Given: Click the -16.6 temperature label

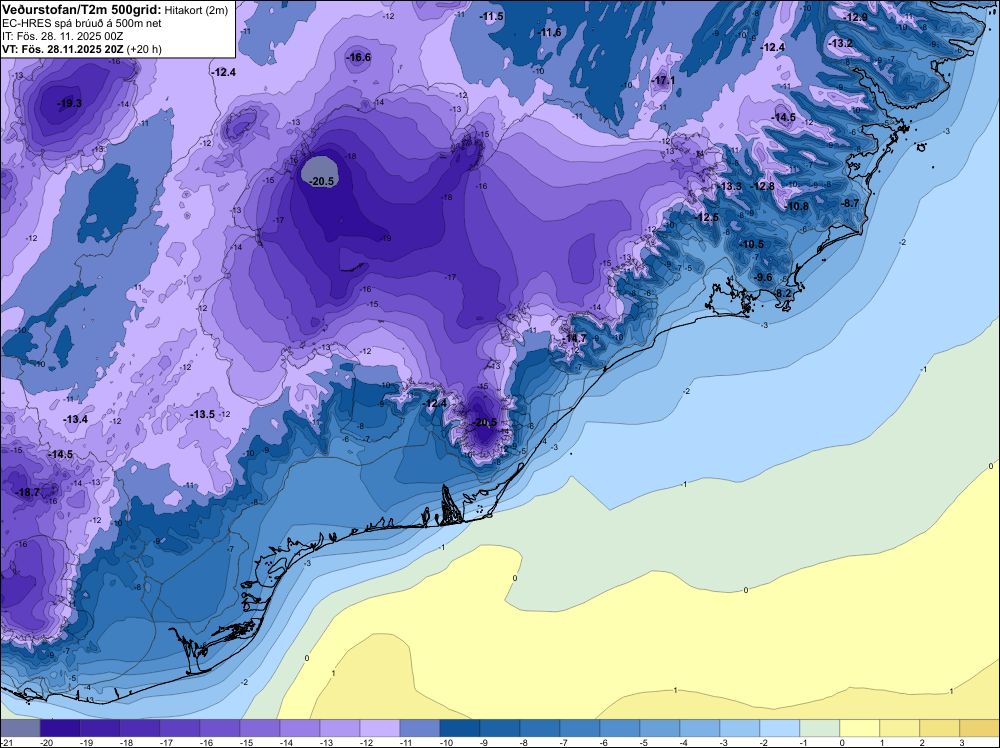Looking at the screenshot, I should [358, 57].
